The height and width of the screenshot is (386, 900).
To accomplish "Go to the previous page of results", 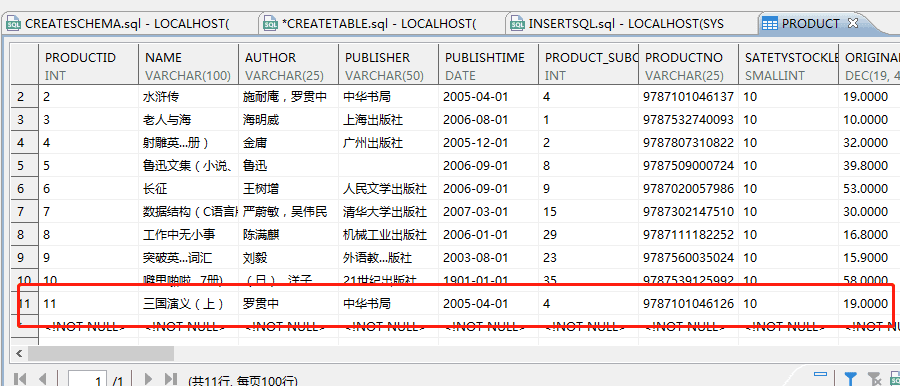I will (42, 379).
